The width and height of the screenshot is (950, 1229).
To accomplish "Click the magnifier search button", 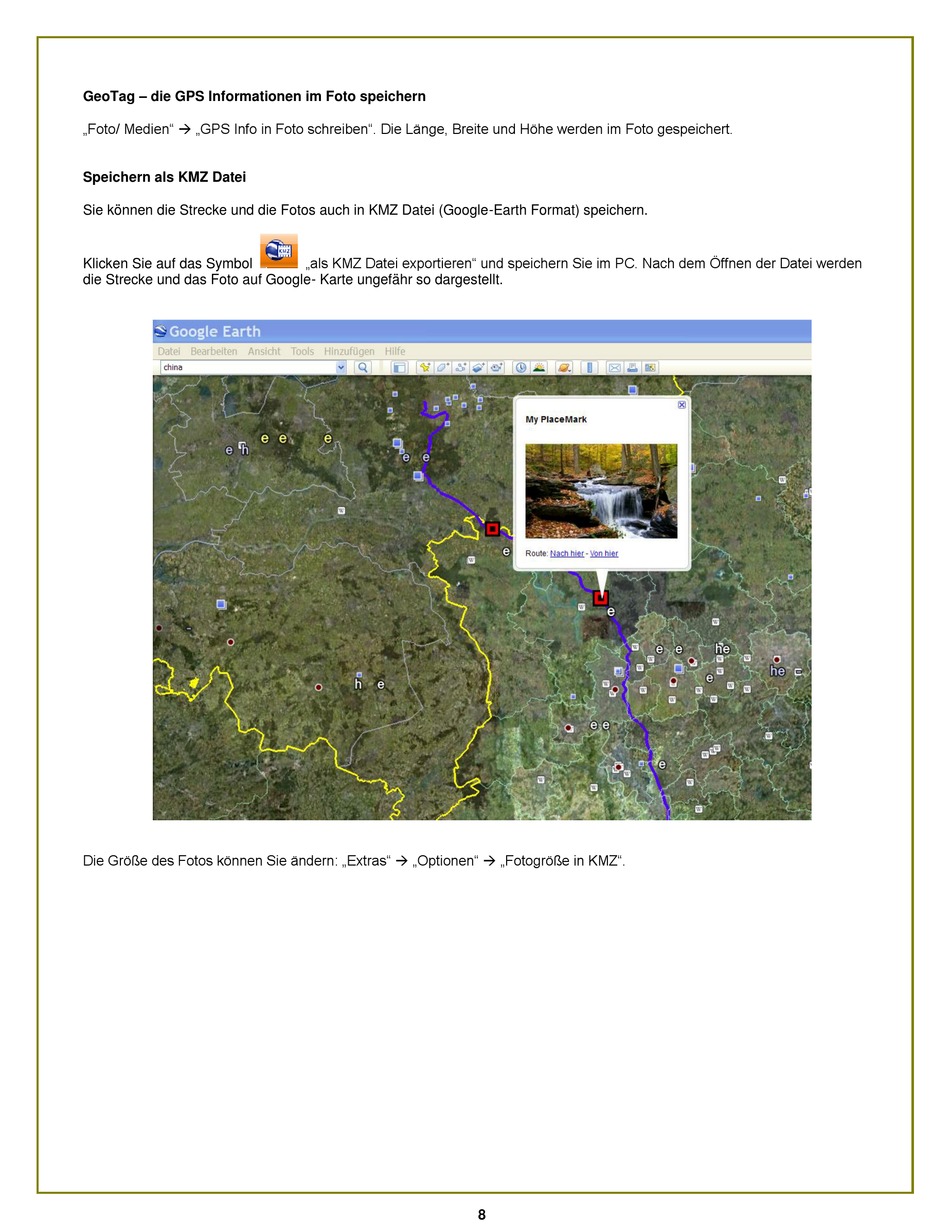I will 363,367.
